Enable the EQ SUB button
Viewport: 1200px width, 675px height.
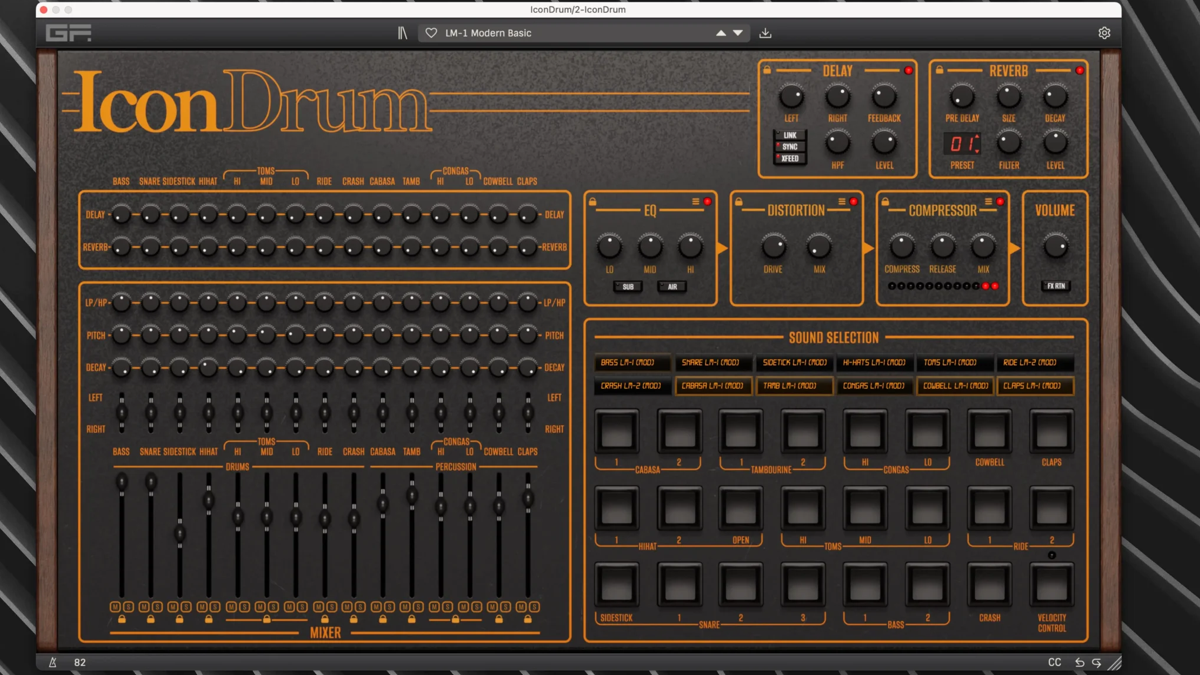(x=628, y=287)
